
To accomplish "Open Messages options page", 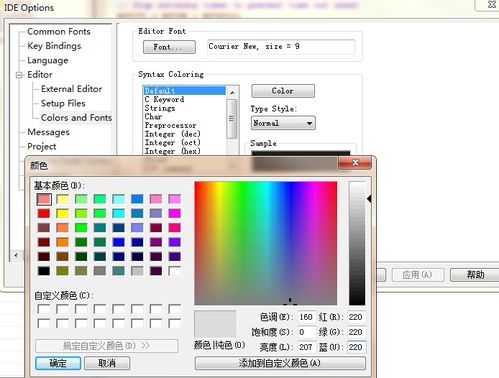I will pos(48,132).
